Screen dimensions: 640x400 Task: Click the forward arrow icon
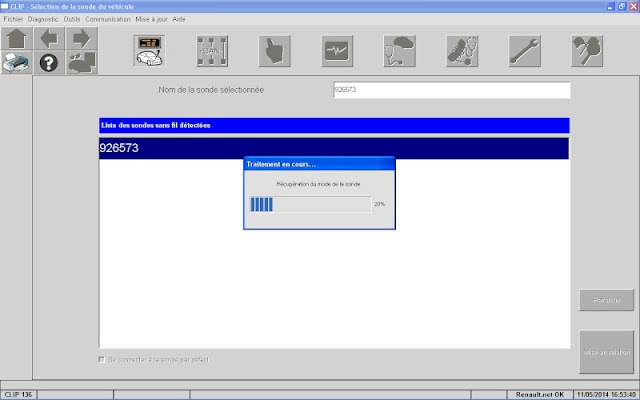[81, 39]
